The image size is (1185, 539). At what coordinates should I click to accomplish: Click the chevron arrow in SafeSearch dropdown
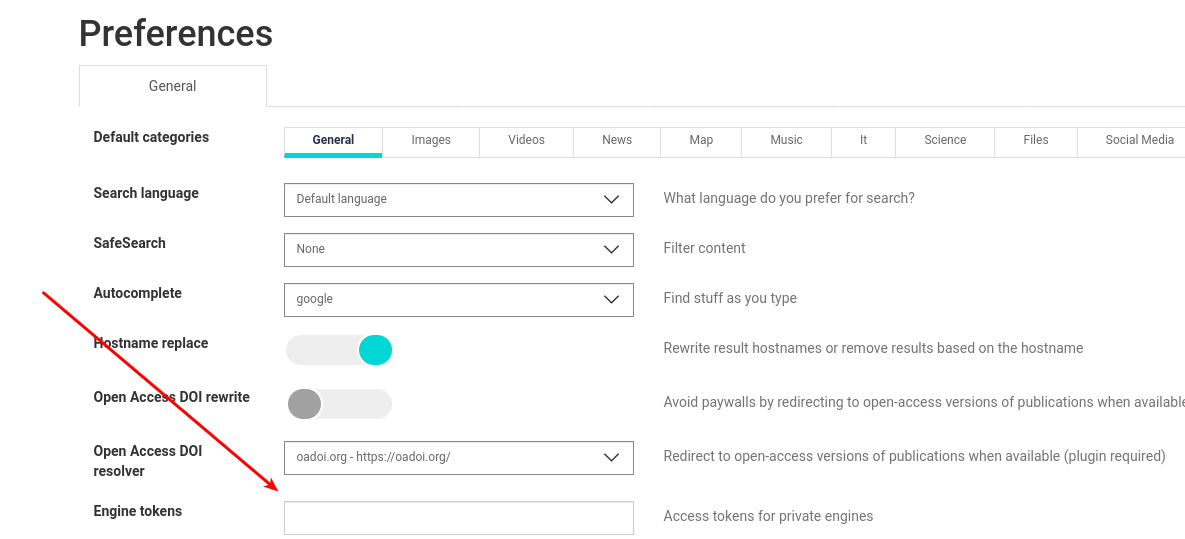click(x=612, y=249)
